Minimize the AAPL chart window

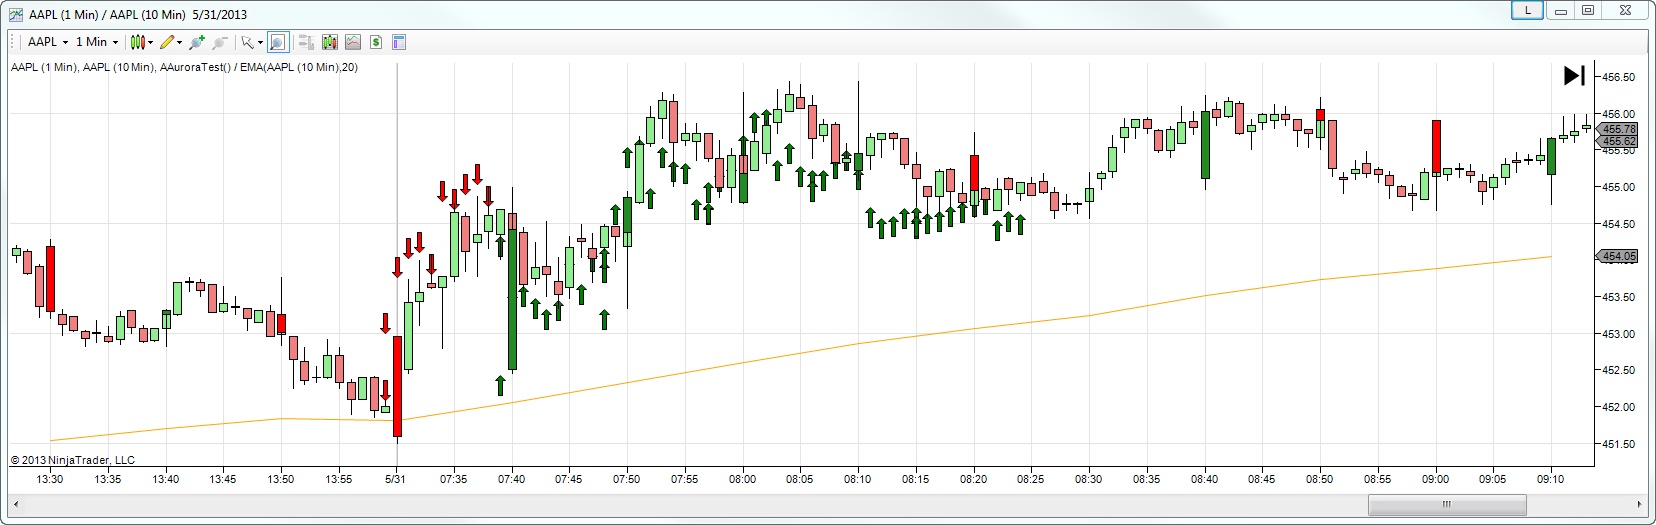[x=1560, y=10]
